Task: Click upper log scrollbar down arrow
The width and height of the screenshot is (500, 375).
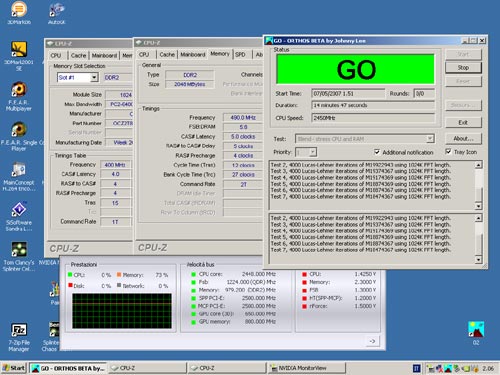Action: point(478,206)
